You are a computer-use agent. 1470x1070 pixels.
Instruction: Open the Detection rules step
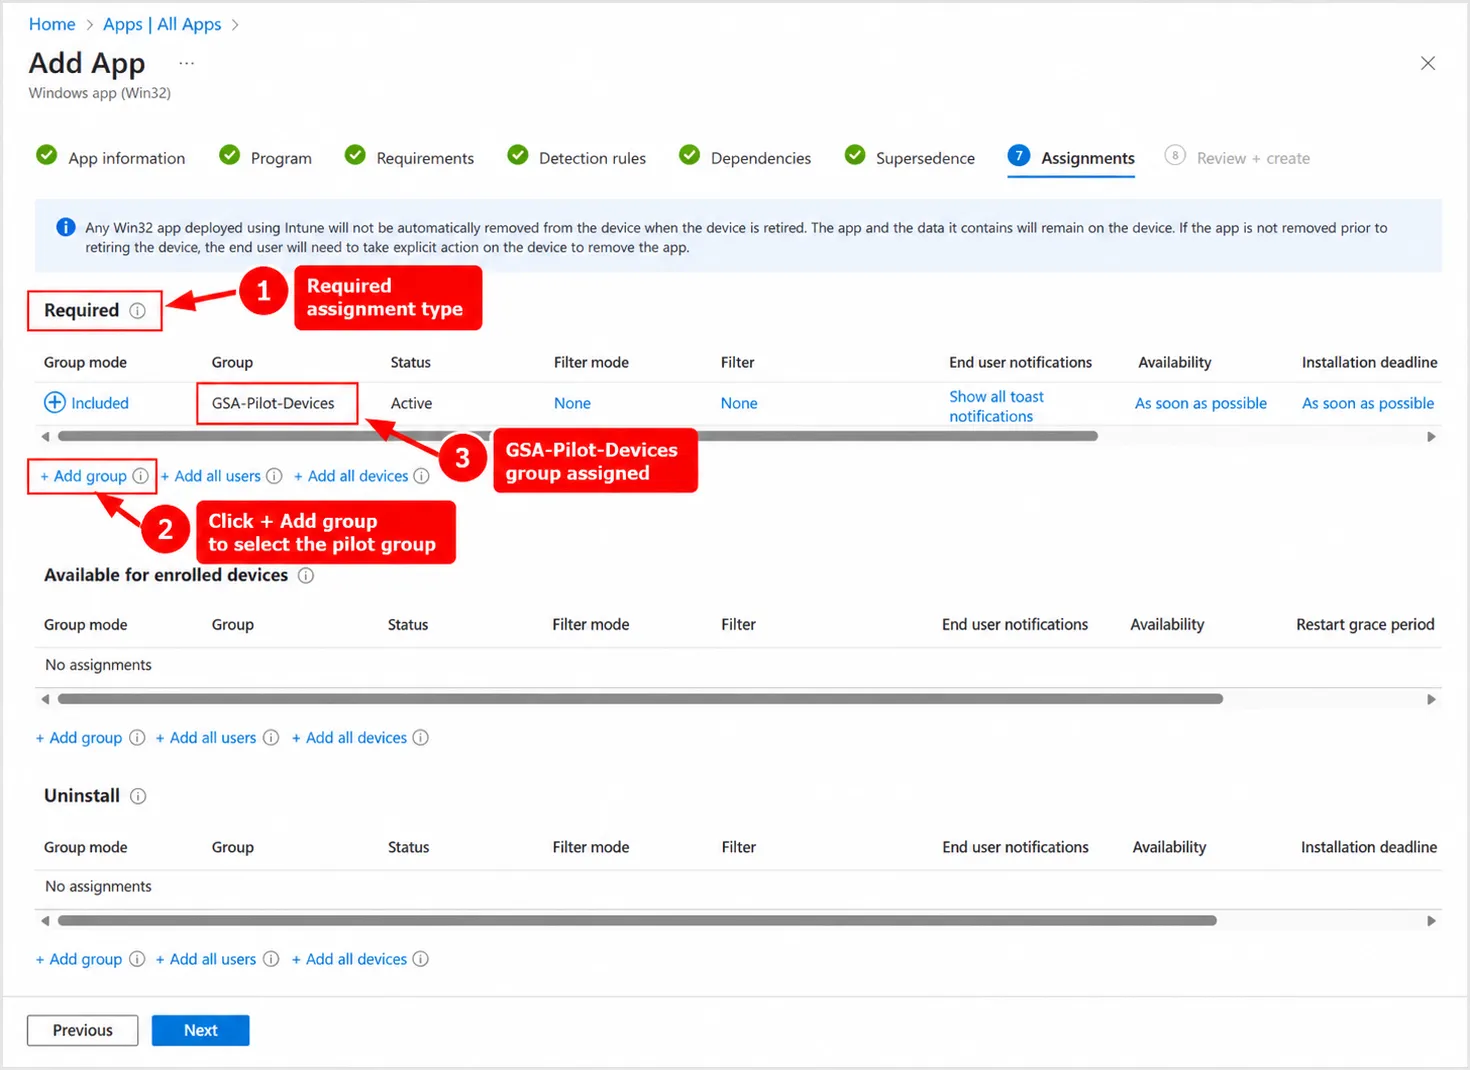tap(577, 157)
